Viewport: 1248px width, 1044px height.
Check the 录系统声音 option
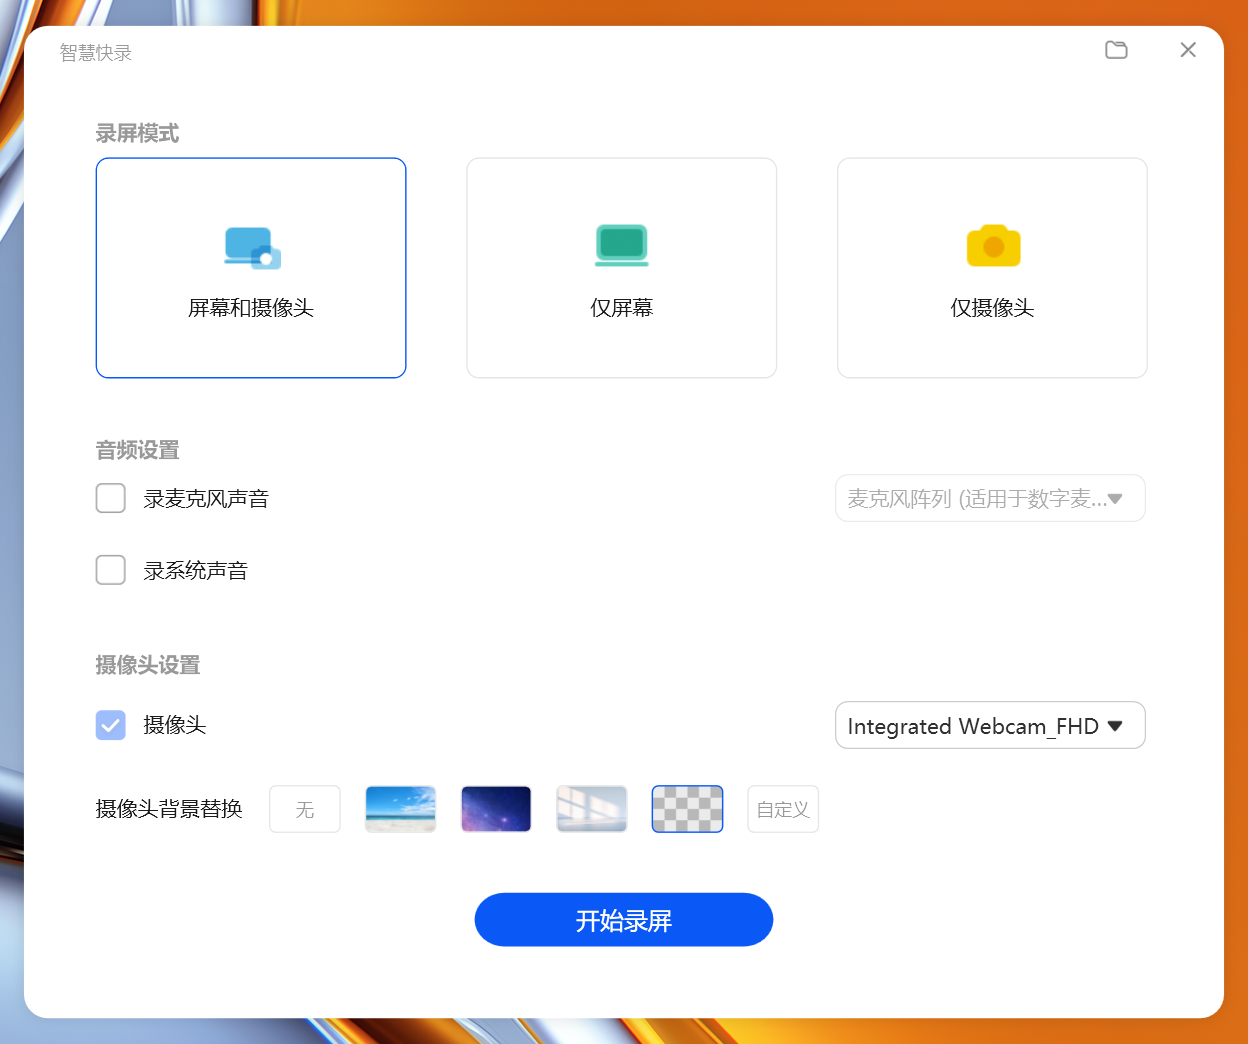pos(110,569)
